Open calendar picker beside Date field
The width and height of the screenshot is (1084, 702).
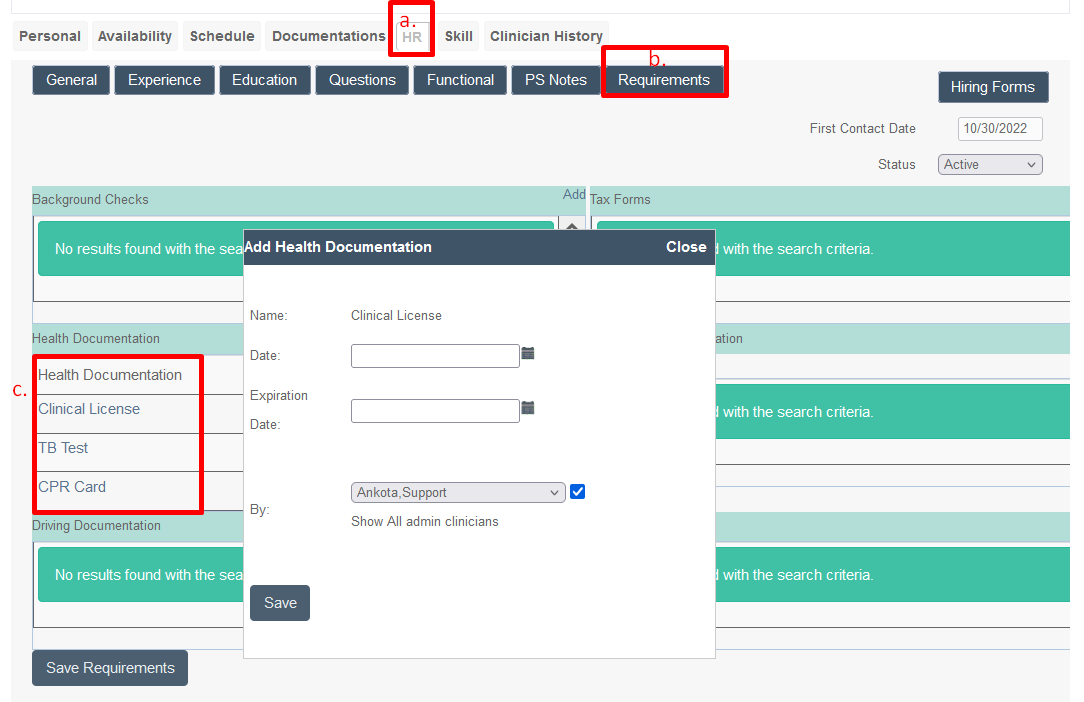[x=528, y=353]
